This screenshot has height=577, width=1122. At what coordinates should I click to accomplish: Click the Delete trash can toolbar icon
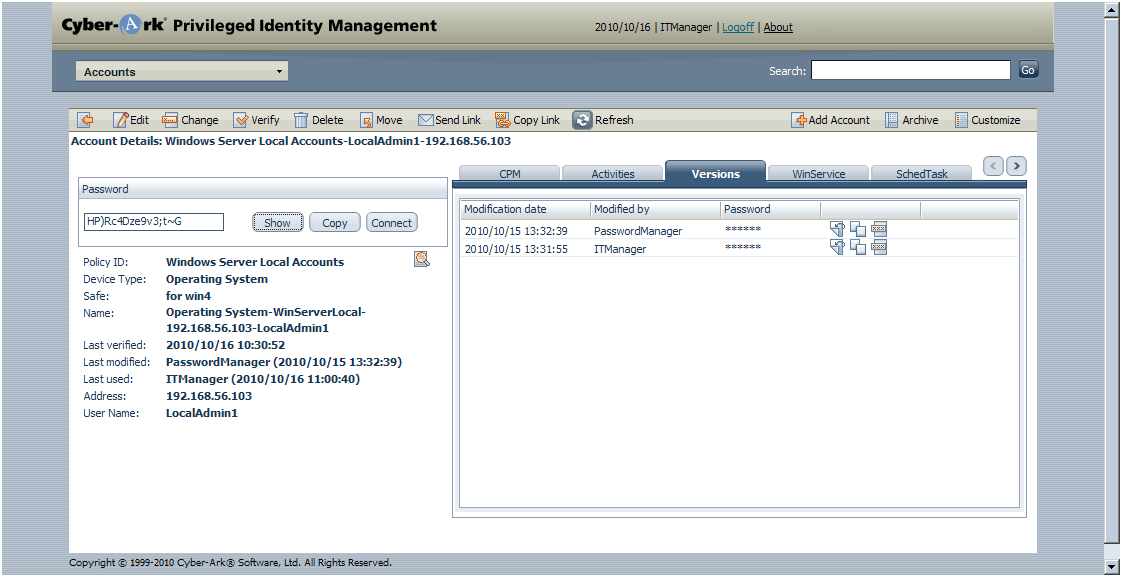coord(301,120)
